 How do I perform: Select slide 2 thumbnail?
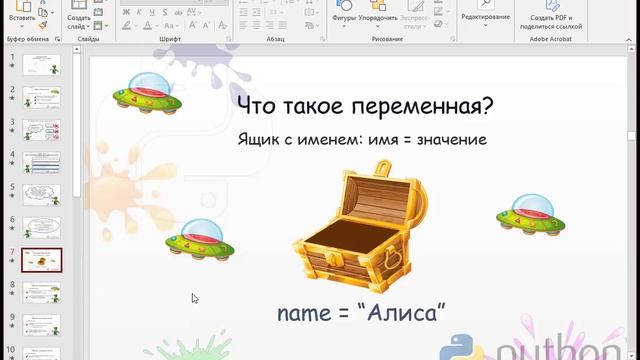tap(42, 98)
